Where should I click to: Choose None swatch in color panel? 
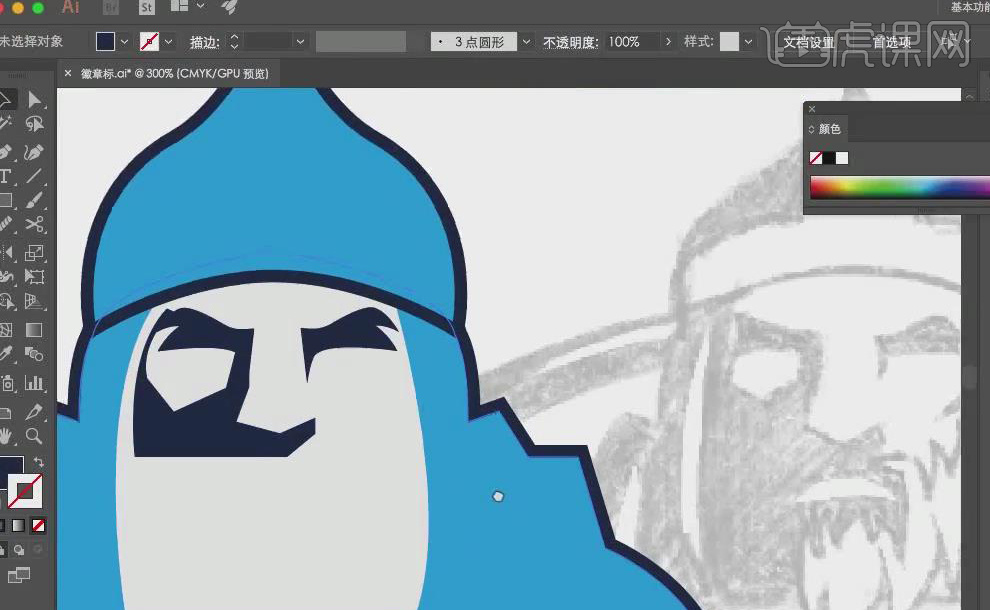tap(816, 158)
